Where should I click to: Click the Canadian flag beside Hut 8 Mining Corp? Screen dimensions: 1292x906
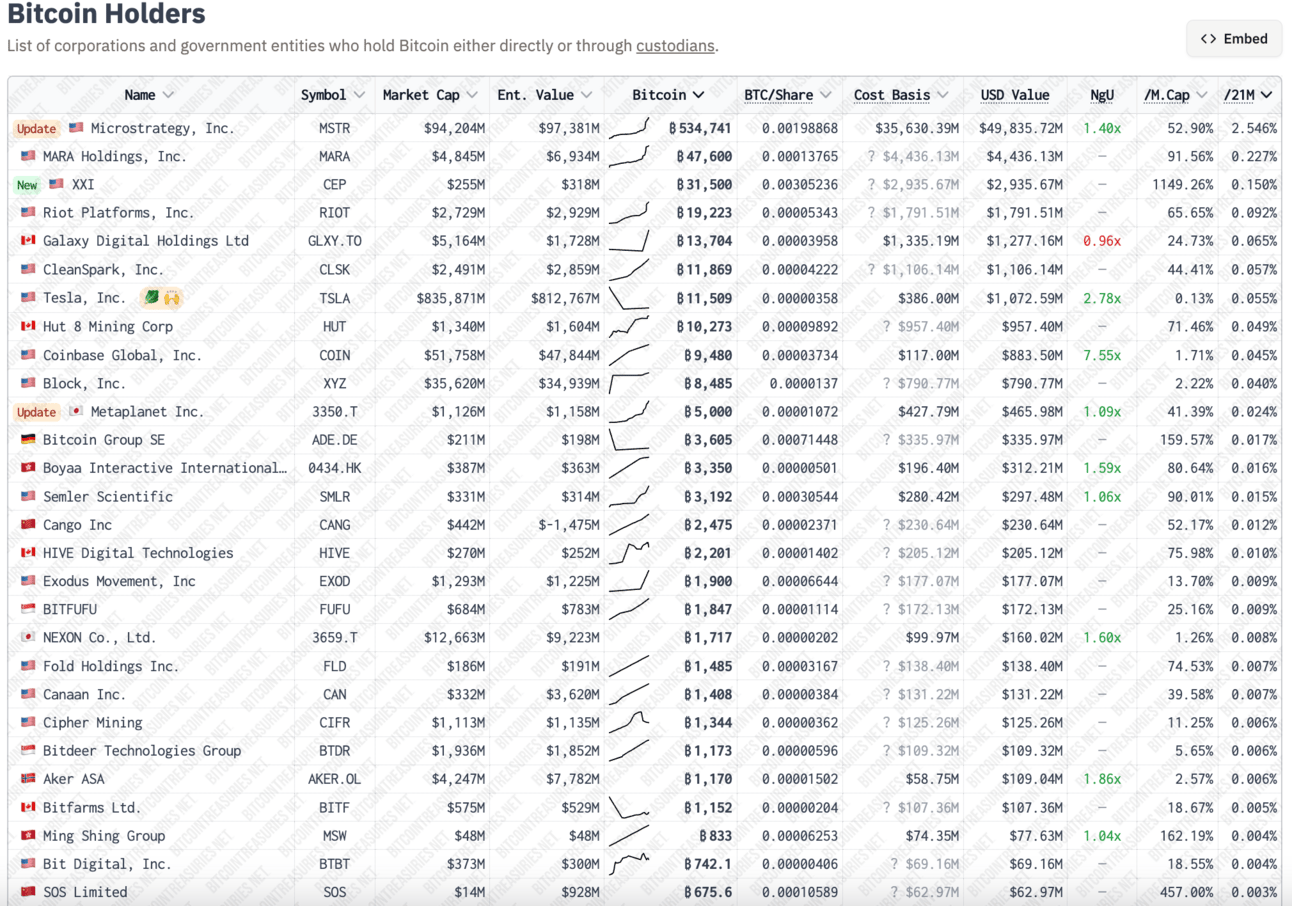(28, 326)
